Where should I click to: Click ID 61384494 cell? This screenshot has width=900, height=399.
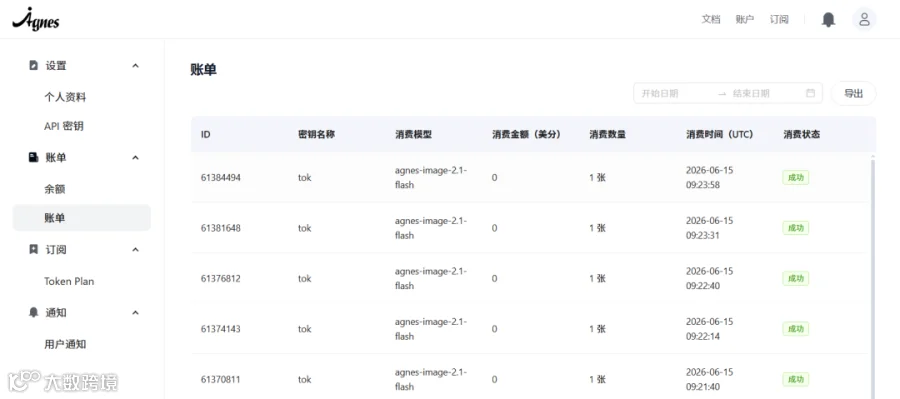point(220,177)
